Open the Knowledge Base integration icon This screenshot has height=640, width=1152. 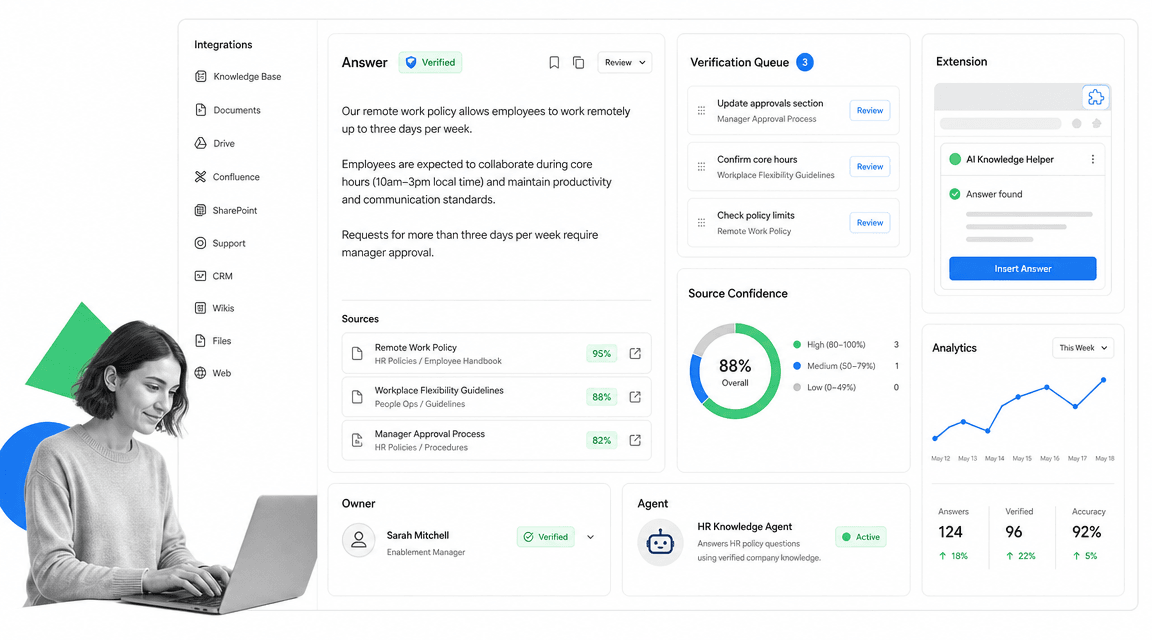[x=201, y=76]
